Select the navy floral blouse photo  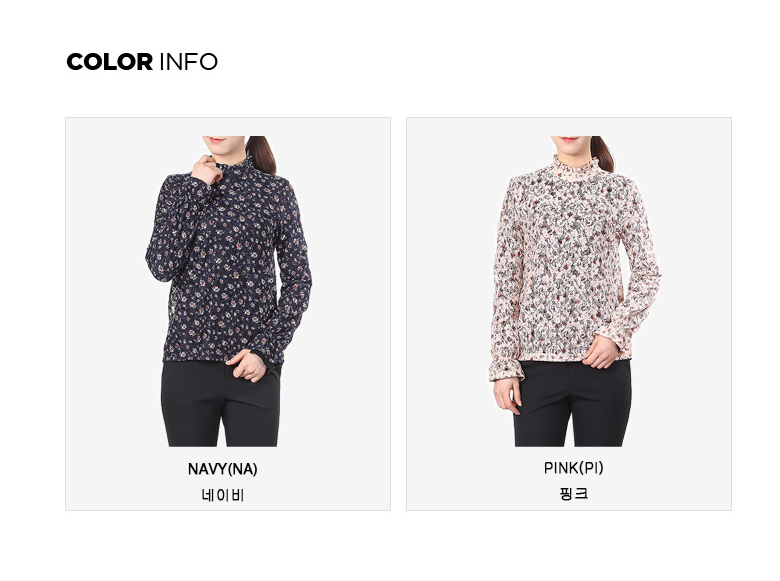(228, 291)
